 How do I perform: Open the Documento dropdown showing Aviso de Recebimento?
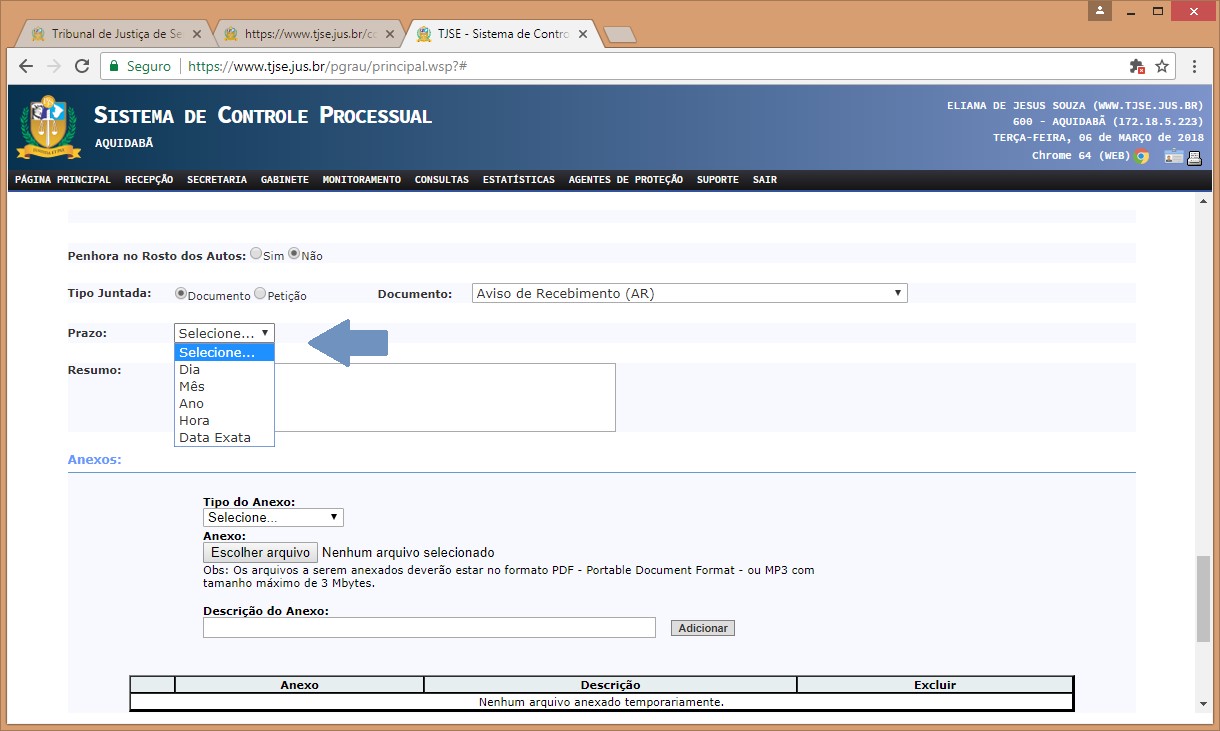pos(689,294)
